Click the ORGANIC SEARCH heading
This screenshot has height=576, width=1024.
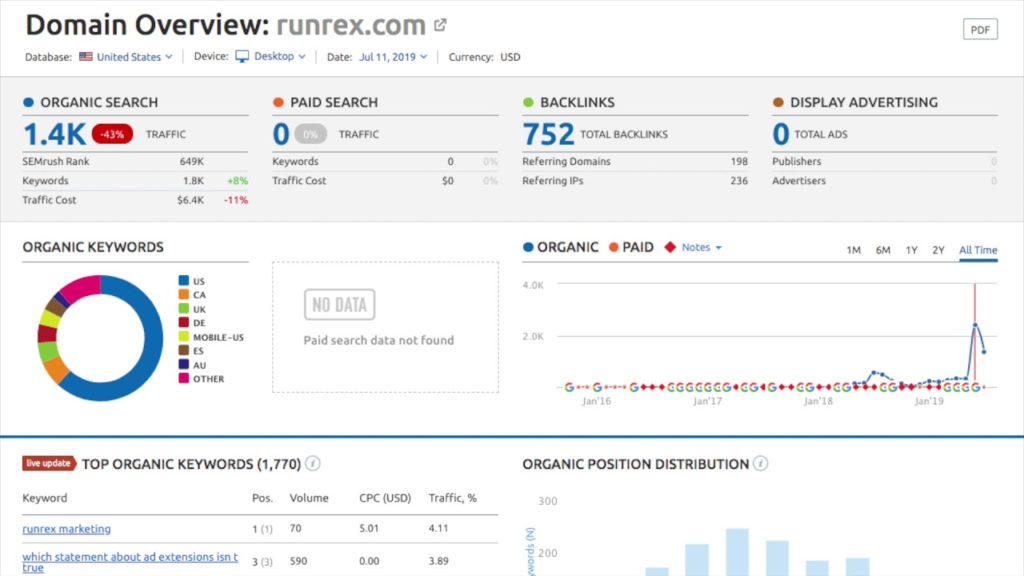coord(99,103)
